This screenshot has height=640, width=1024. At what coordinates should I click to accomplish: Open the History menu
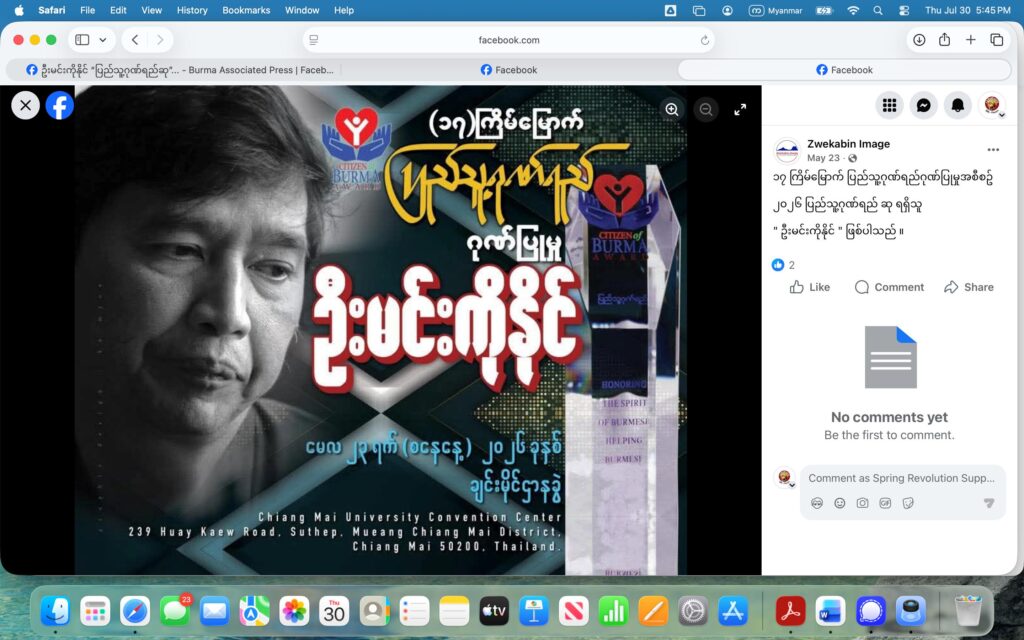coord(192,10)
